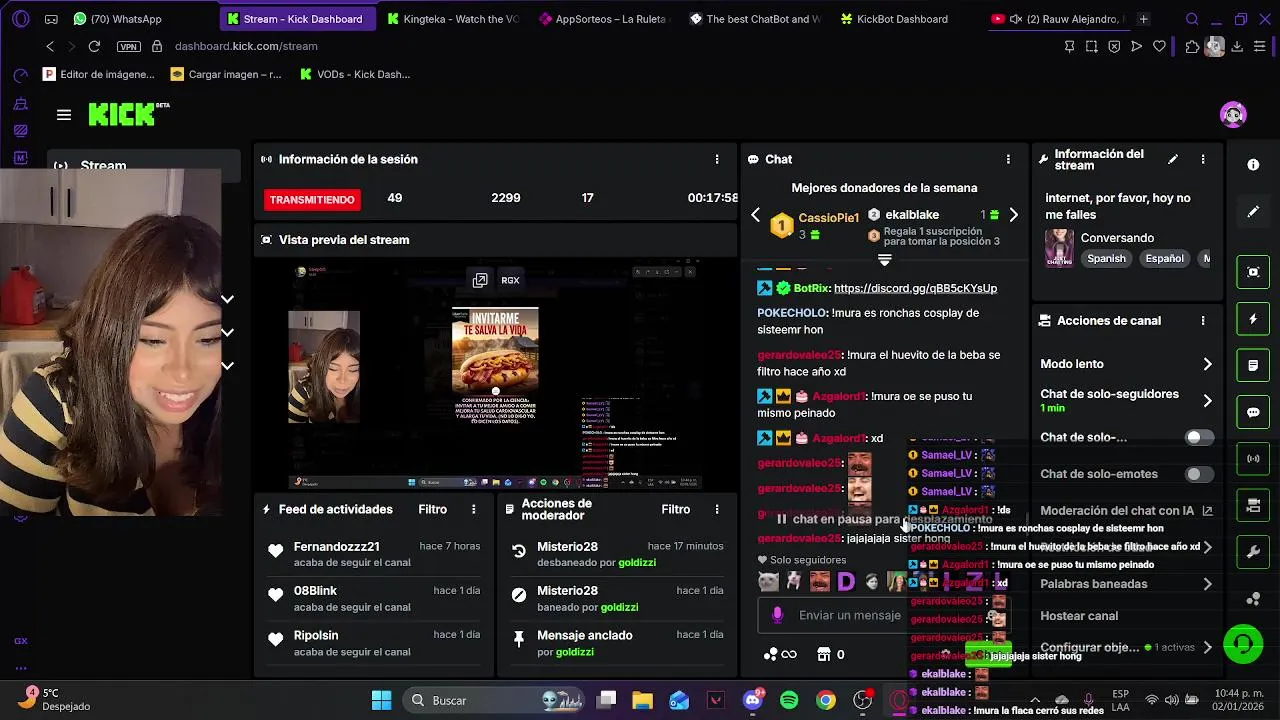Viewport: 1280px width, 720px height.
Task: Open the user profile avatar menu
Action: [1233, 114]
